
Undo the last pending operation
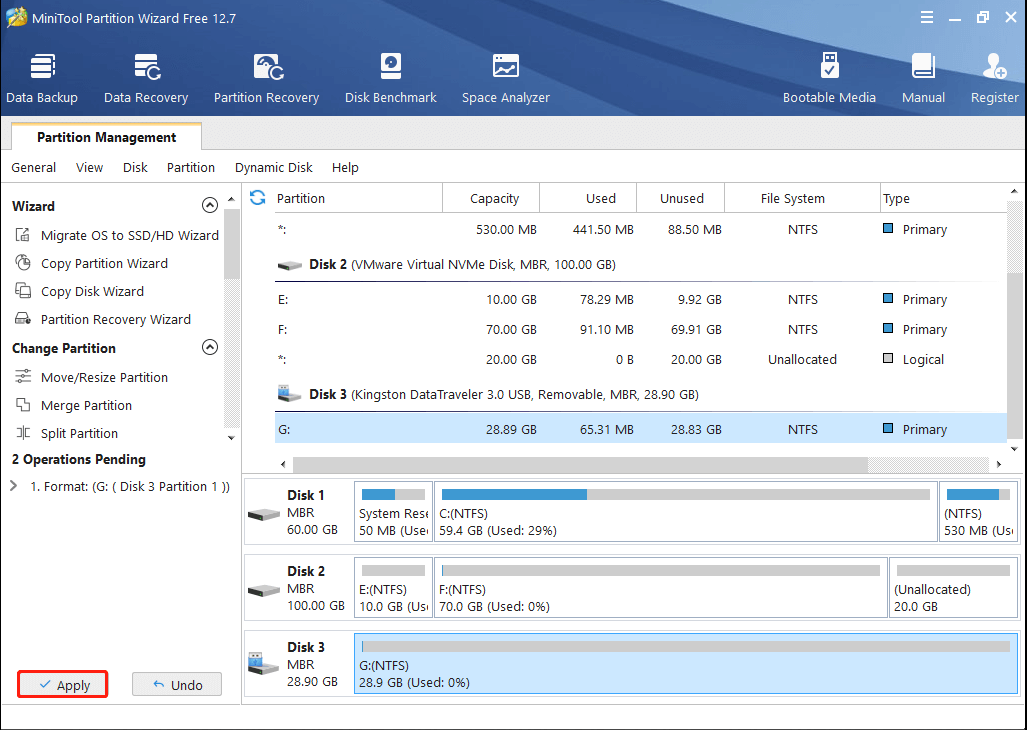177,685
